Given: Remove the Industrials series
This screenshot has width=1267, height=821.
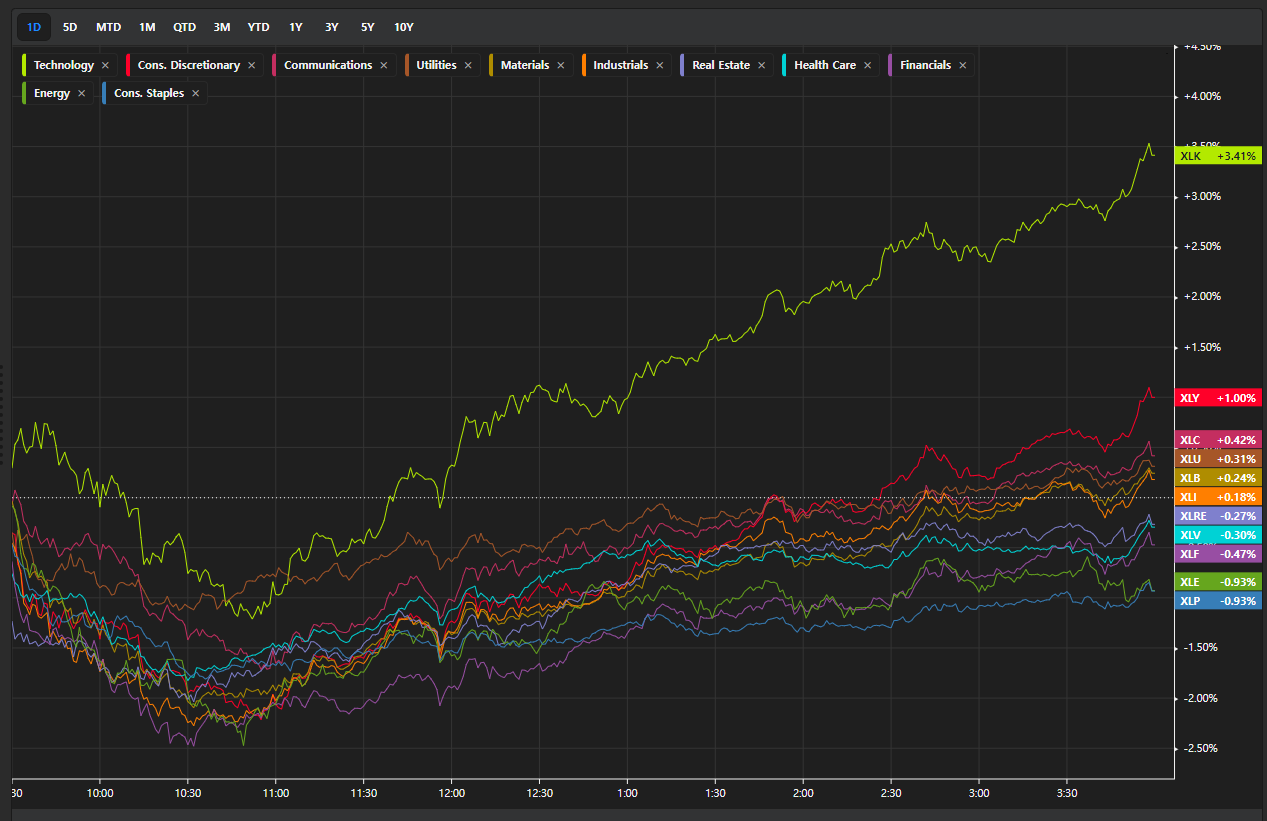Looking at the screenshot, I should (x=659, y=65).
